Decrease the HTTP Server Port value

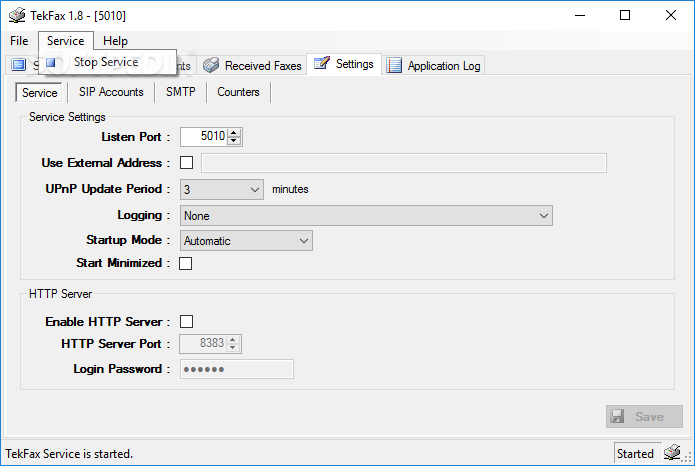click(x=233, y=348)
